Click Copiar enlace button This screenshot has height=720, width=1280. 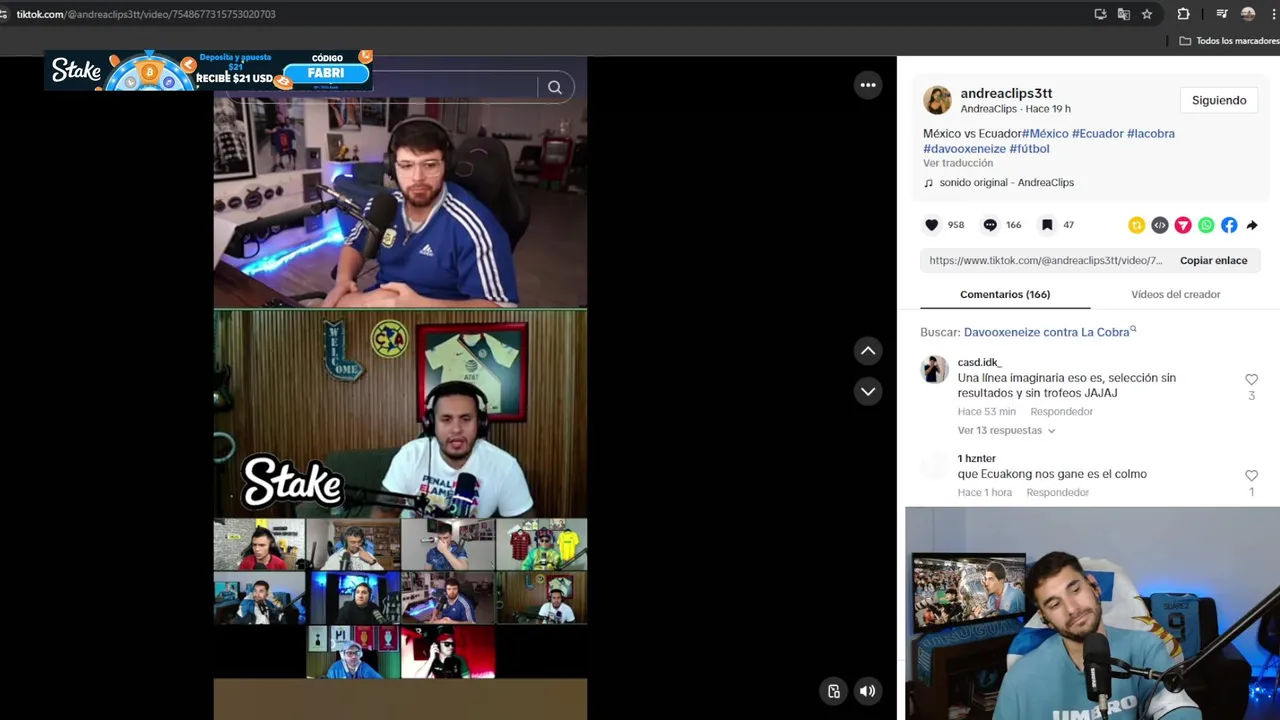(x=1213, y=260)
